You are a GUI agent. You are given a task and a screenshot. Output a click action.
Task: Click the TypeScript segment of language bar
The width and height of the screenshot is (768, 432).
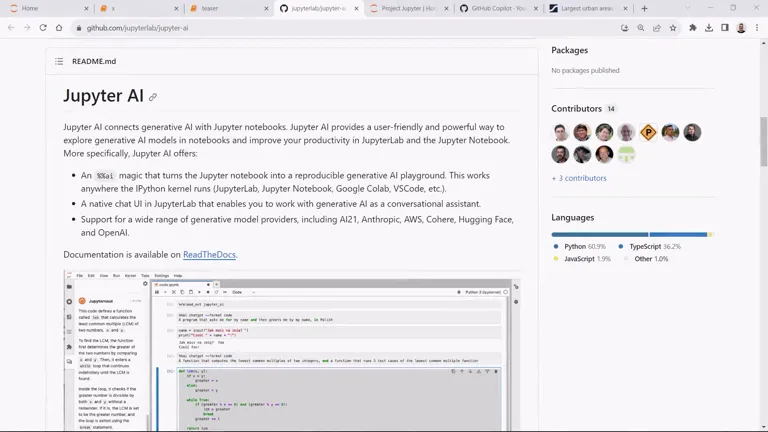click(x=678, y=235)
